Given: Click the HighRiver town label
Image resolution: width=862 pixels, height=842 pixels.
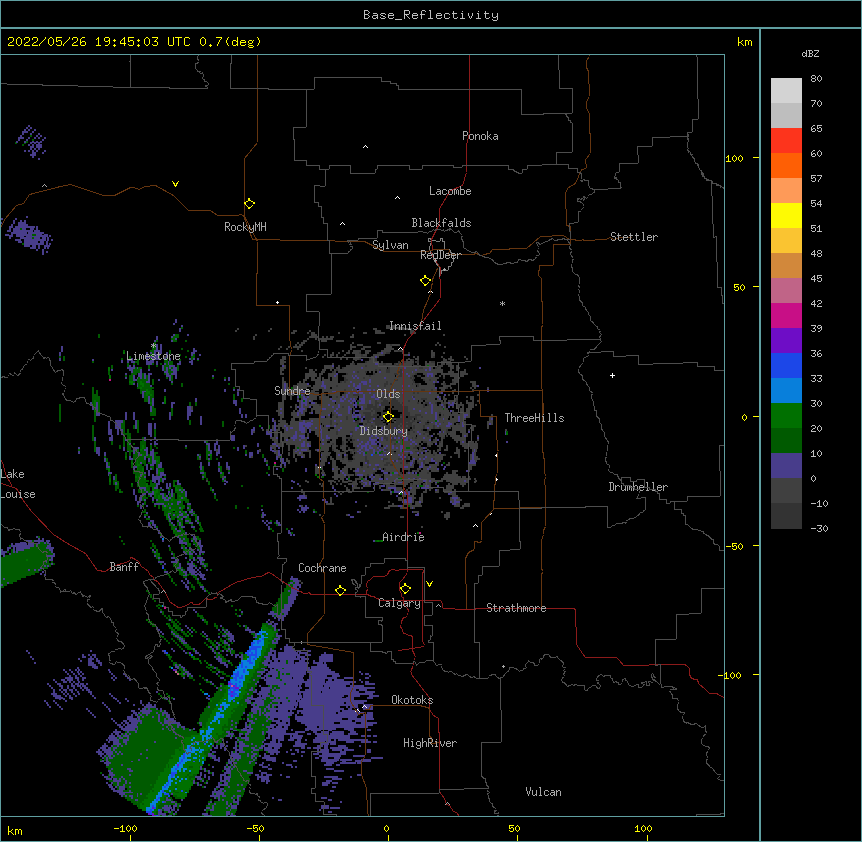Looking at the screenshot, I should 430,743.
